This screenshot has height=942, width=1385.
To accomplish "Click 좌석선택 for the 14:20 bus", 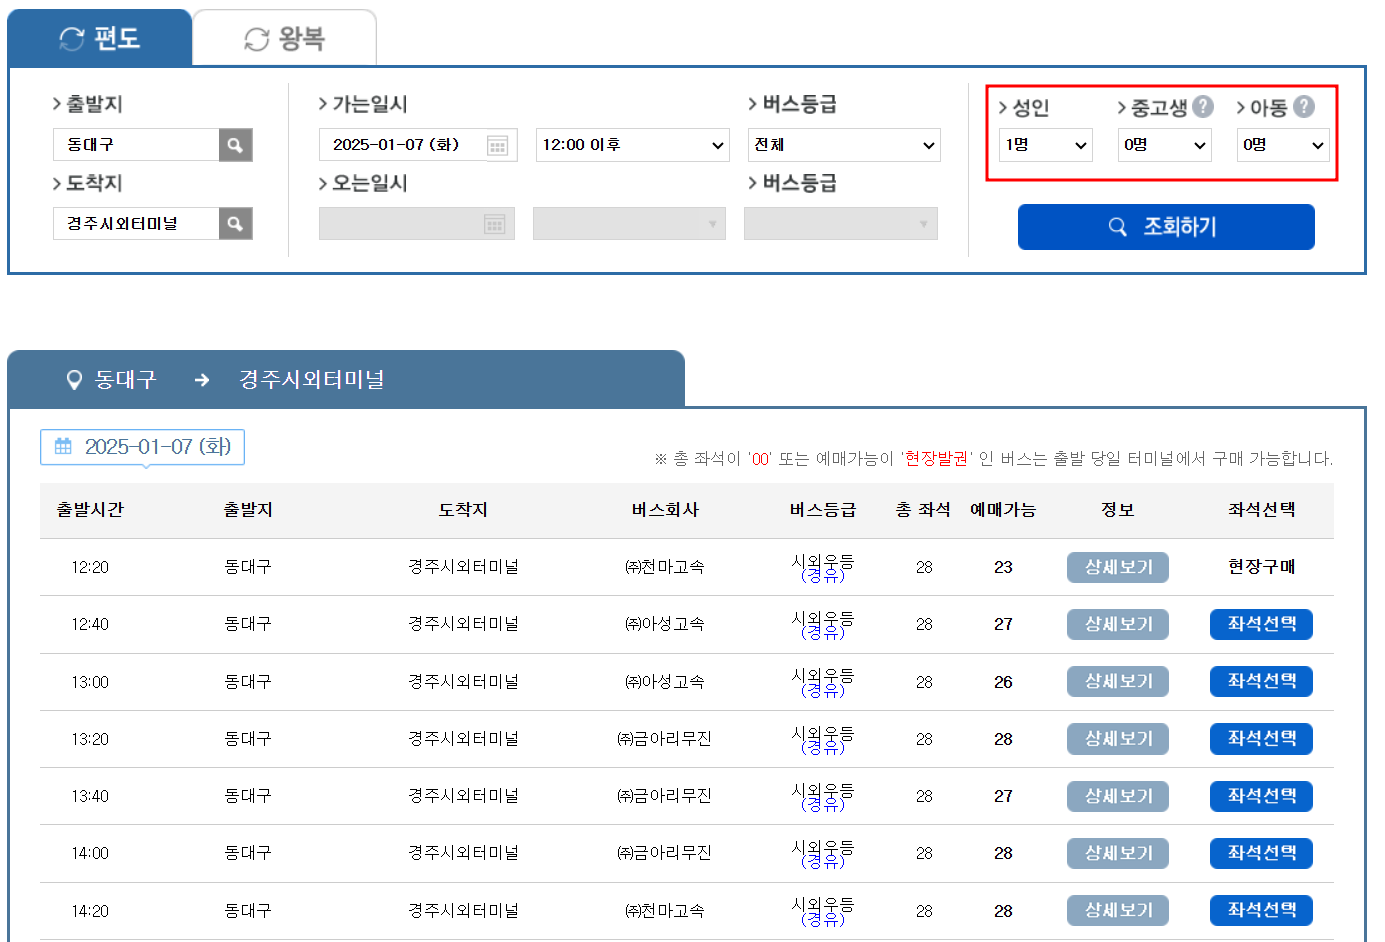I will (1261, 910).
